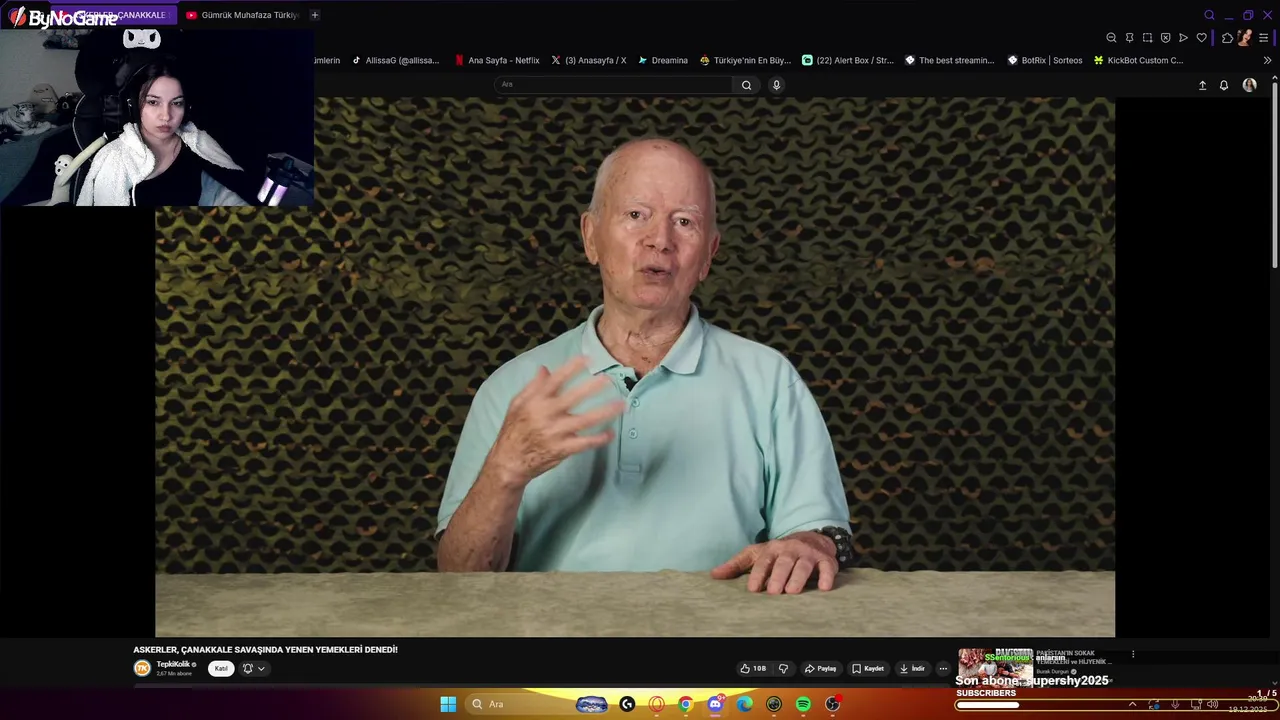Open YouTube create/upload icon

pos(1202,85)
